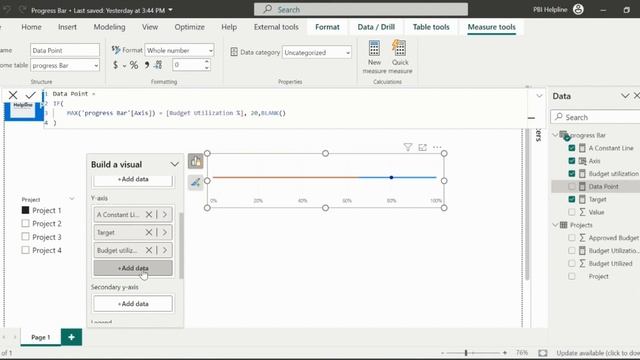This screenshot has width=640, height=360.
Task: Open the View ribbon tab
Action: click(x=150, y=27)
